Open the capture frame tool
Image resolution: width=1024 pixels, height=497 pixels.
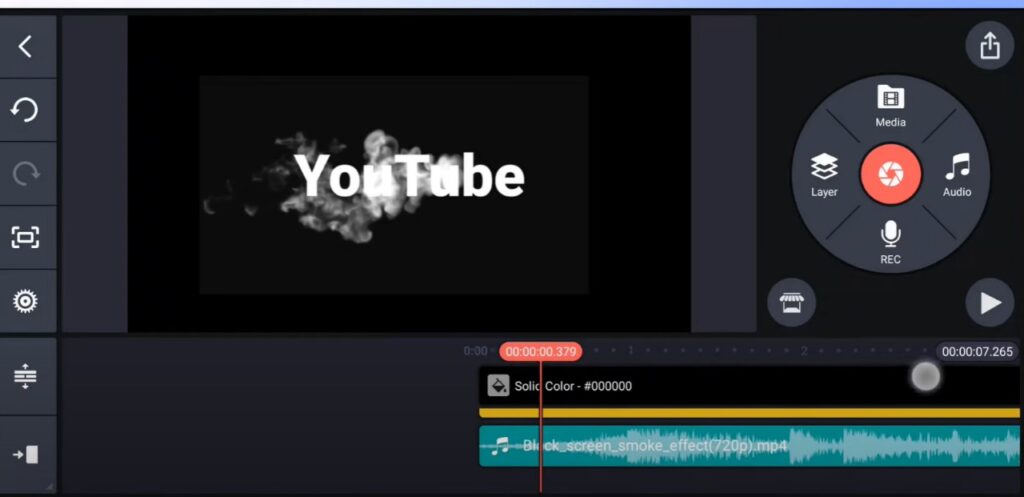tap(25, 237)
